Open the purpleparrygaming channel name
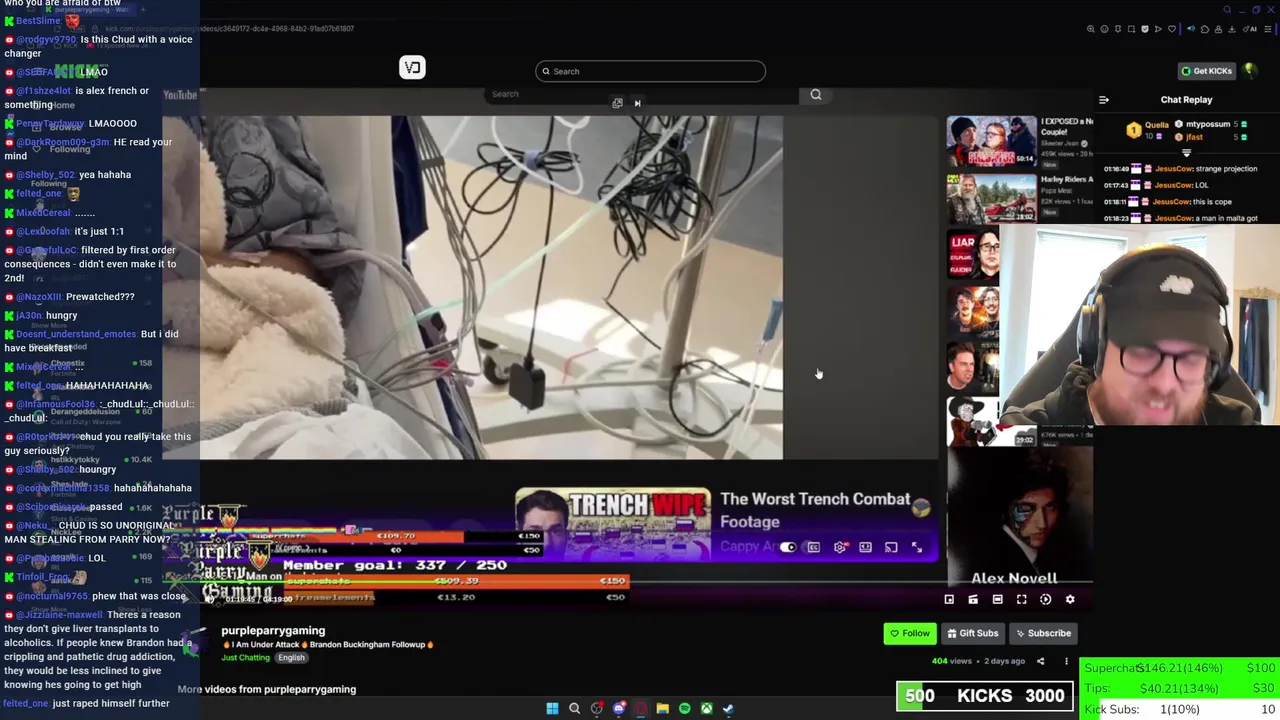The image size is (1280, 720). pyautogui.click(x=273, y=631)
